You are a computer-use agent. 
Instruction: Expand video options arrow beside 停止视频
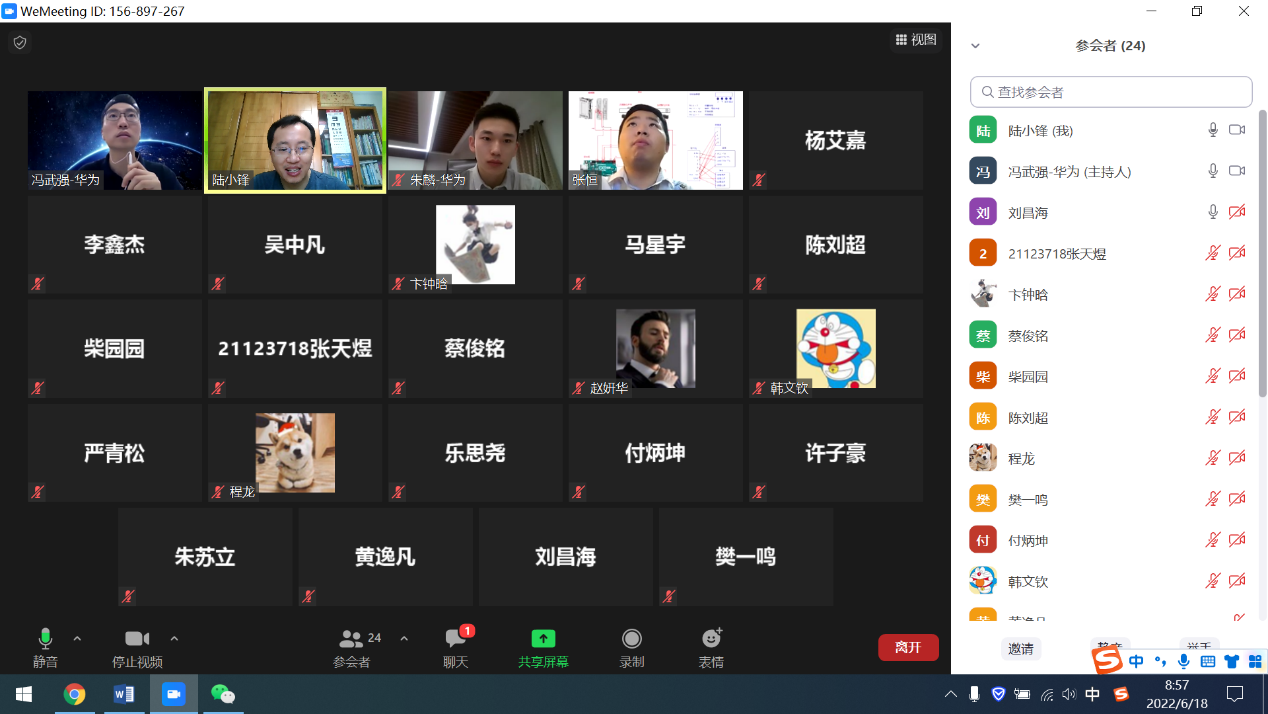point(174,639)
